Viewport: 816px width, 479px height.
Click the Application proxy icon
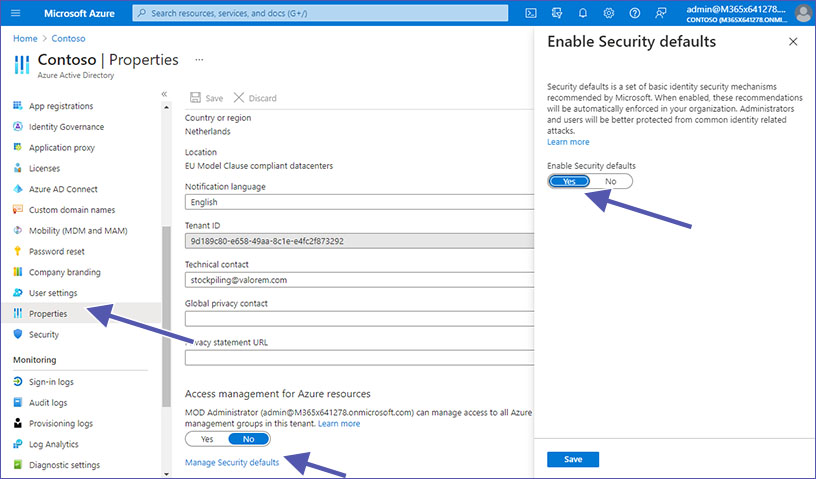pos(18,147)
